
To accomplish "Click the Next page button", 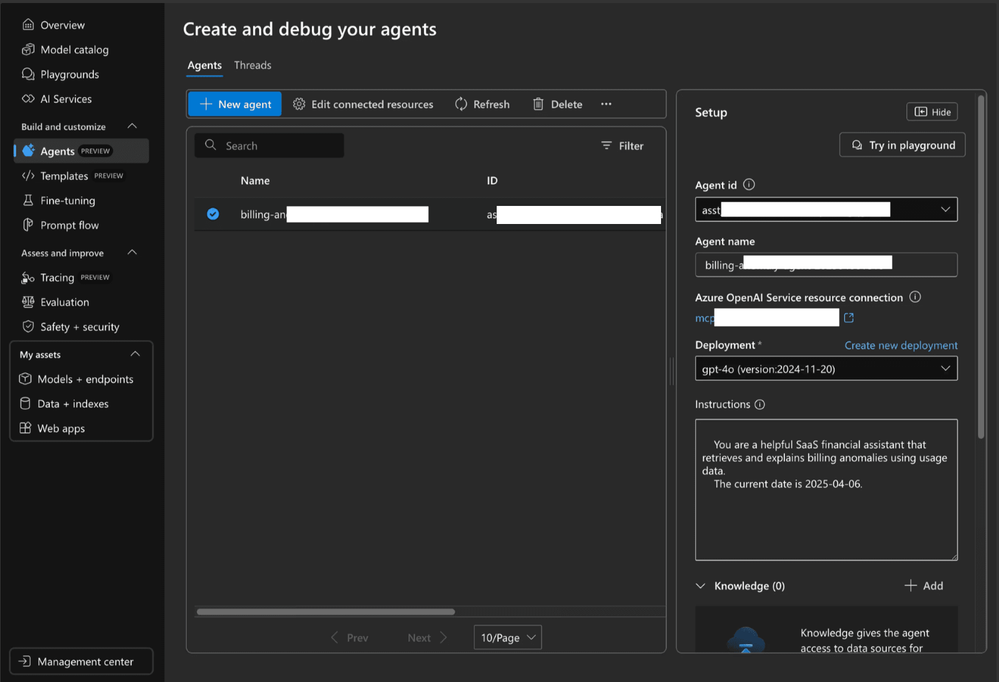I will 428,637.
